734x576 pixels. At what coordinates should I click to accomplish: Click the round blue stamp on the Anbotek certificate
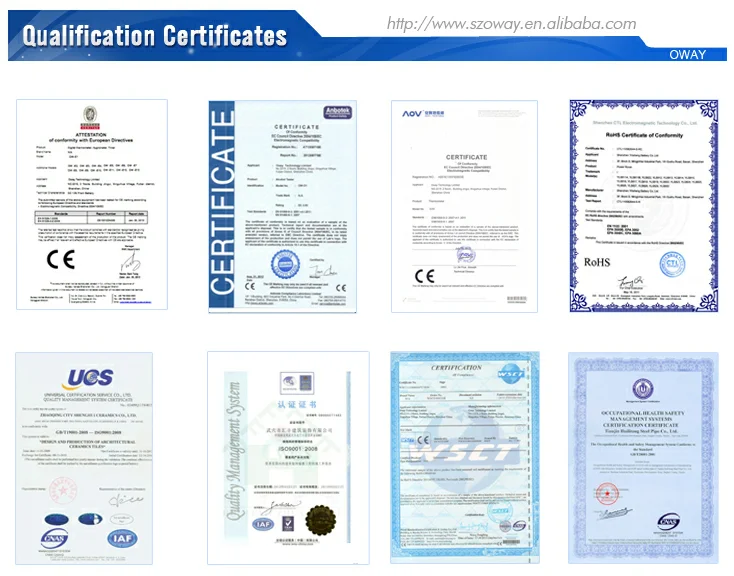285,264
